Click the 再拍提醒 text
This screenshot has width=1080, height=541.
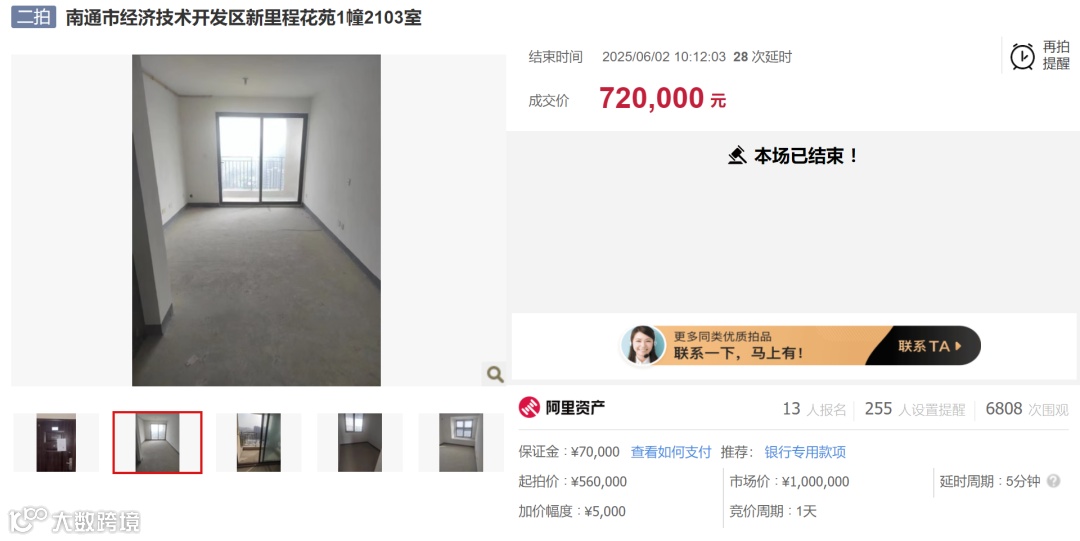pos(1056,55)
